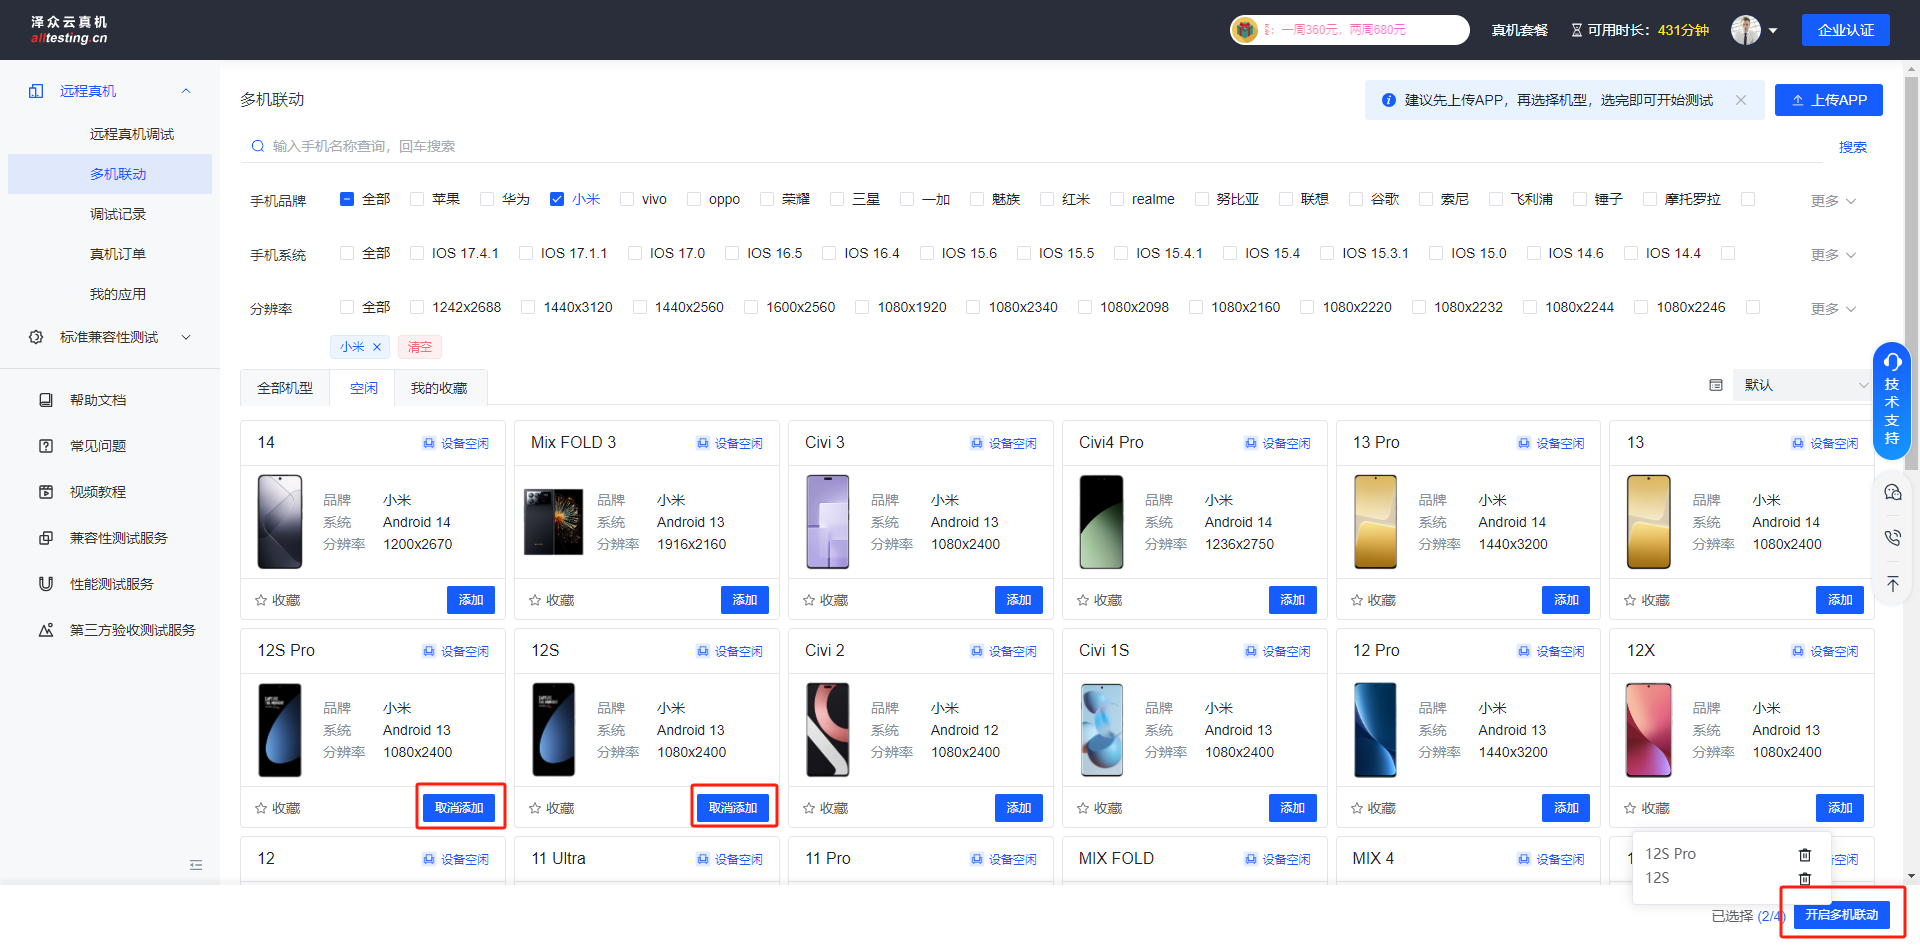Open 调试记录 in the sidebar
Screen dimensions: 1920x945
tap(118, 214)
